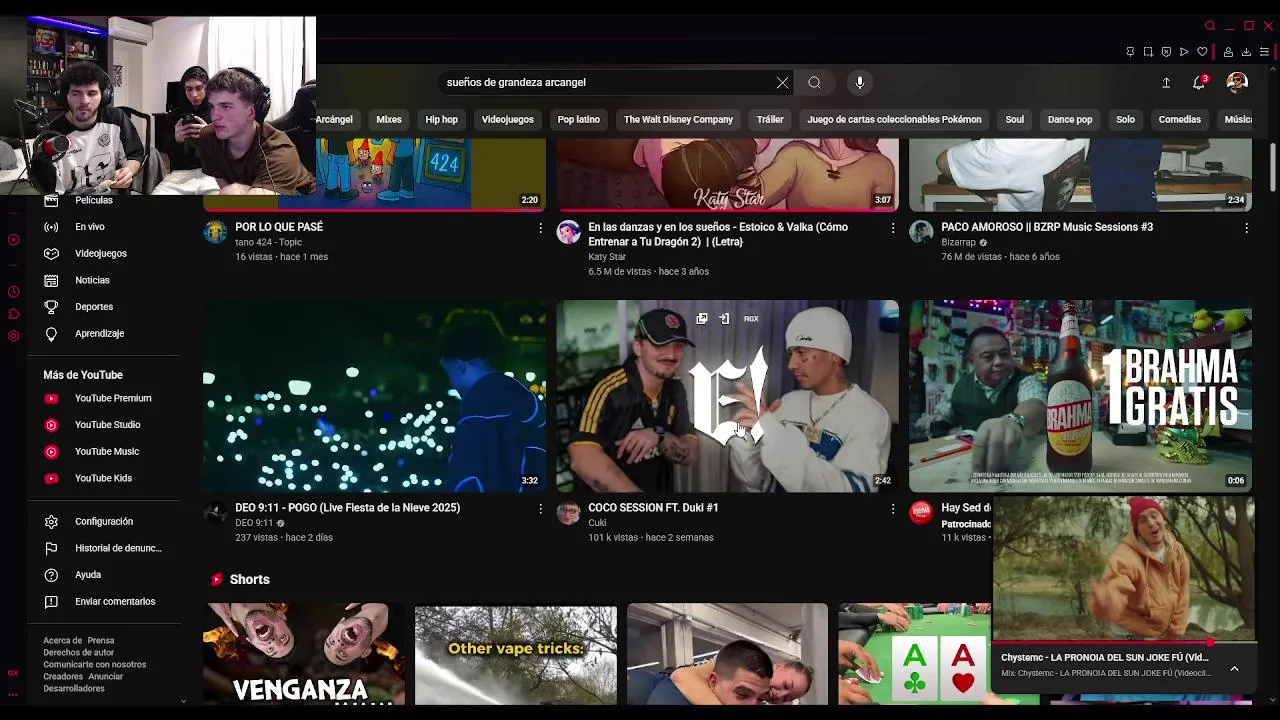Select the Dance pop filter chip
This screenshot has height=720, width=1280.
click(x=1070, y=120)
